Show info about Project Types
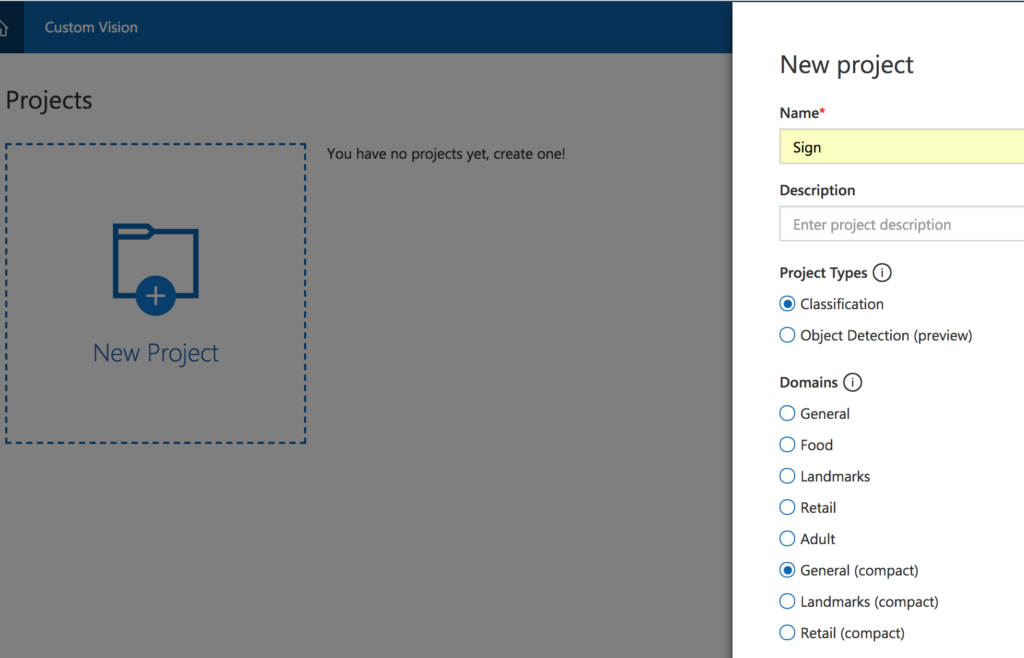Image resolution: width=1024 pixels, height=658 pixels. [882, 273]
